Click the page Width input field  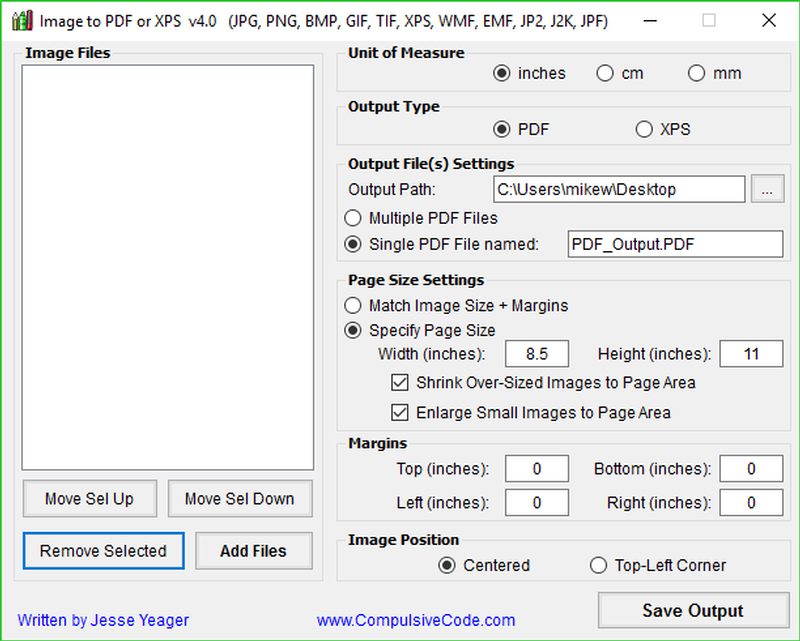537,354
